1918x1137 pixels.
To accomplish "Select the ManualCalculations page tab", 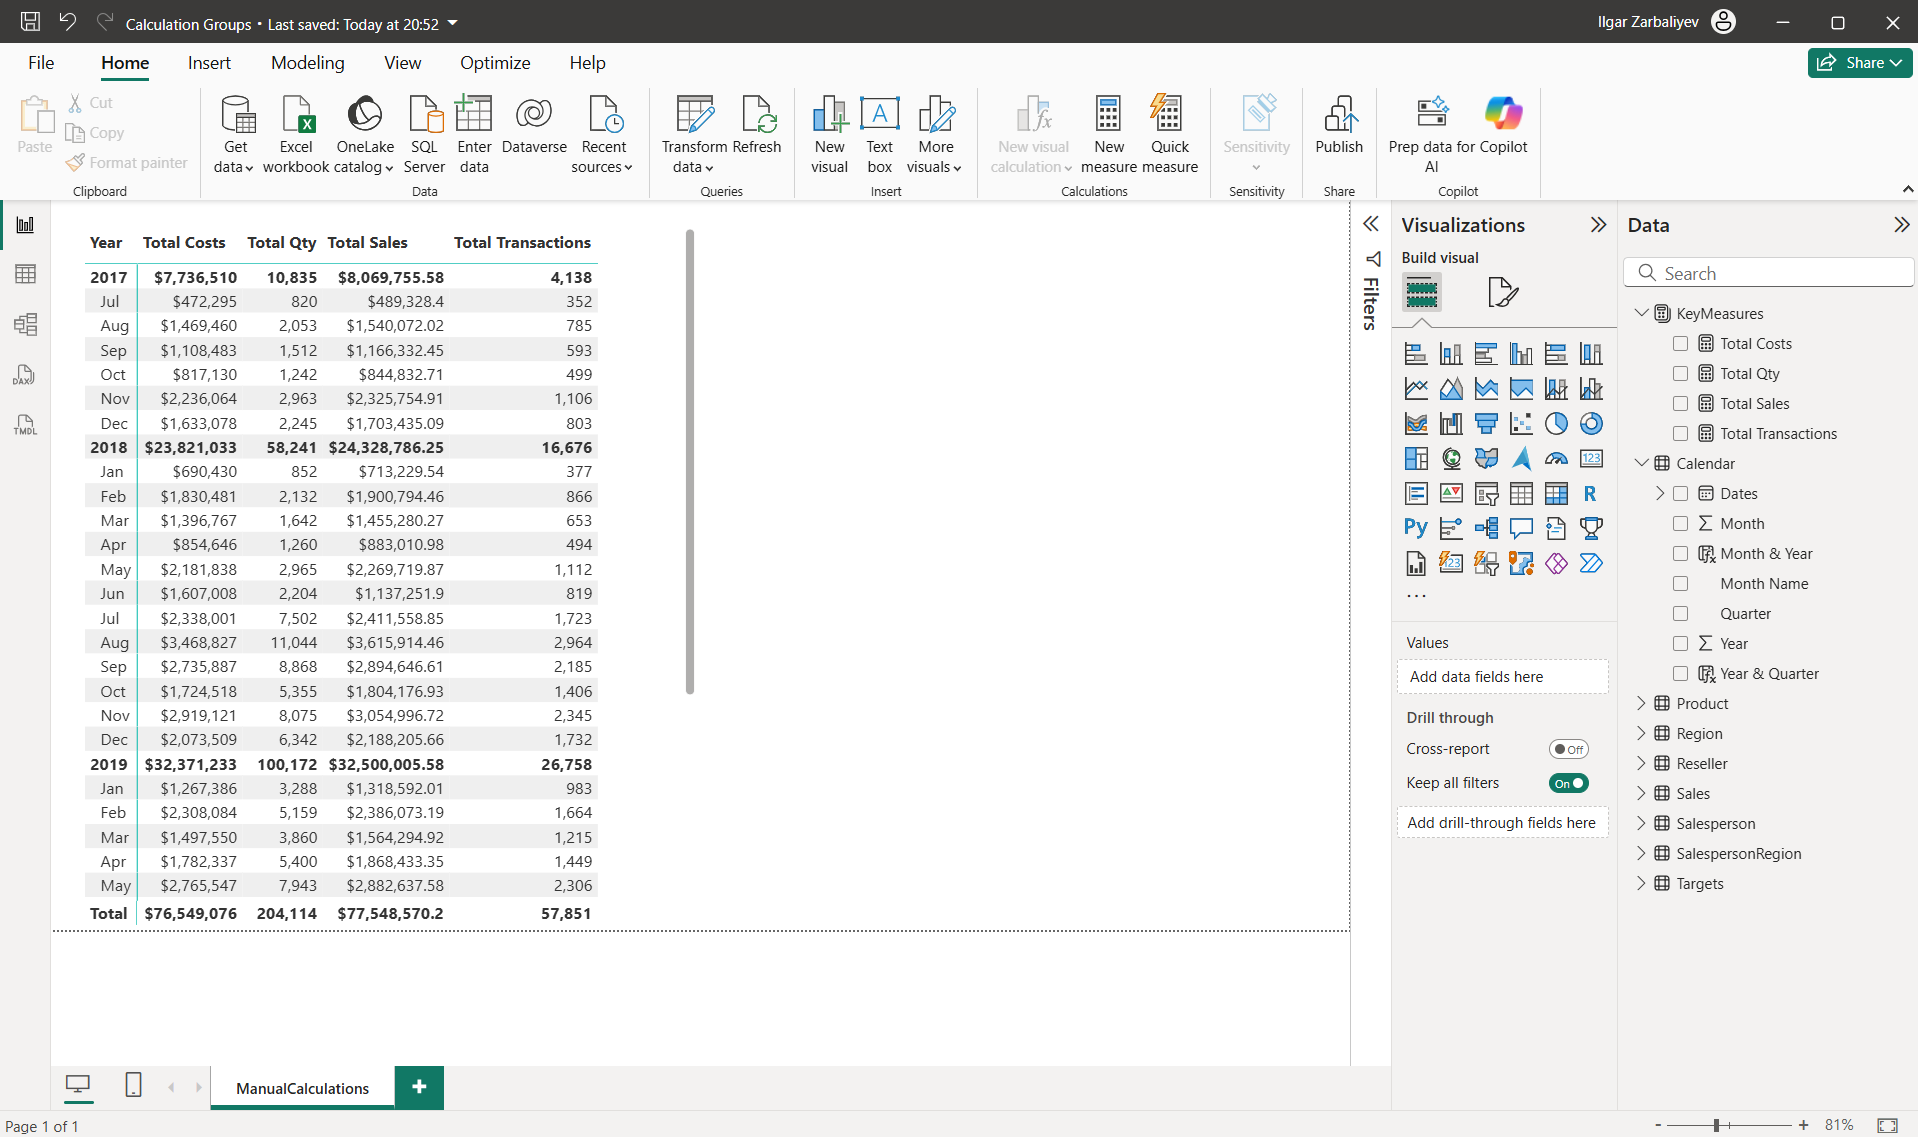I will [302, 1088].
